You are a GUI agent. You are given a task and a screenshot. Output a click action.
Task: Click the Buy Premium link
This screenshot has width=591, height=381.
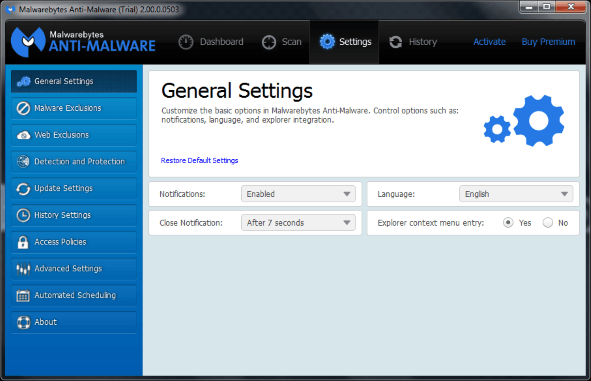pos(548,42)
